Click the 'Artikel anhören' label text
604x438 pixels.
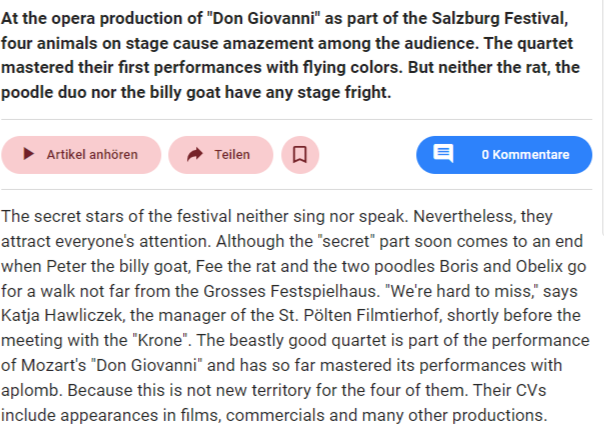coord(92,155)
